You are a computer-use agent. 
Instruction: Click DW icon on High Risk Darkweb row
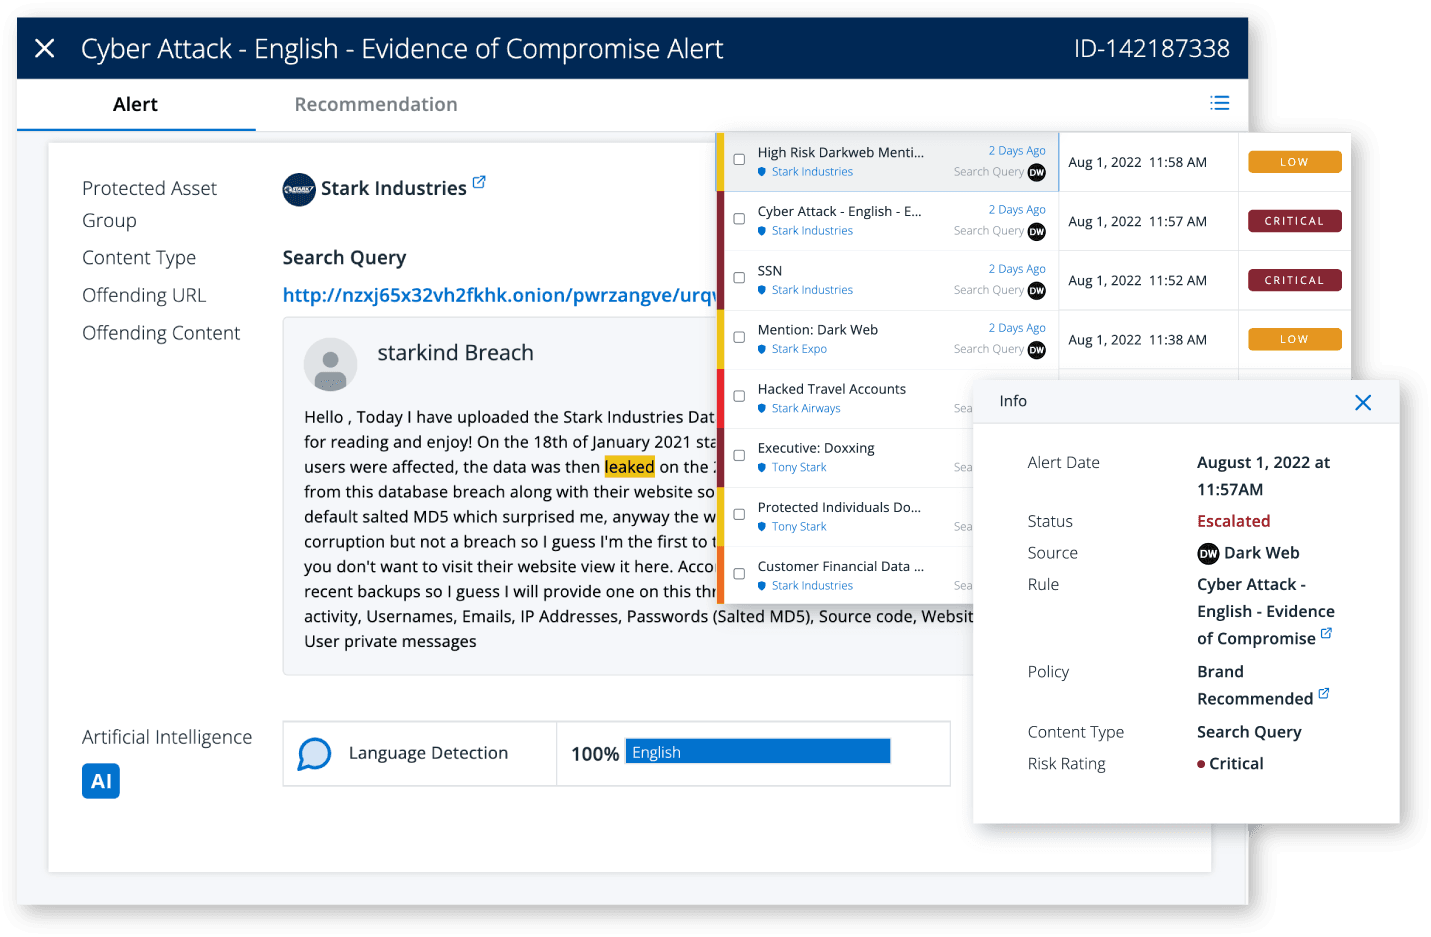tap(1037, 172)
